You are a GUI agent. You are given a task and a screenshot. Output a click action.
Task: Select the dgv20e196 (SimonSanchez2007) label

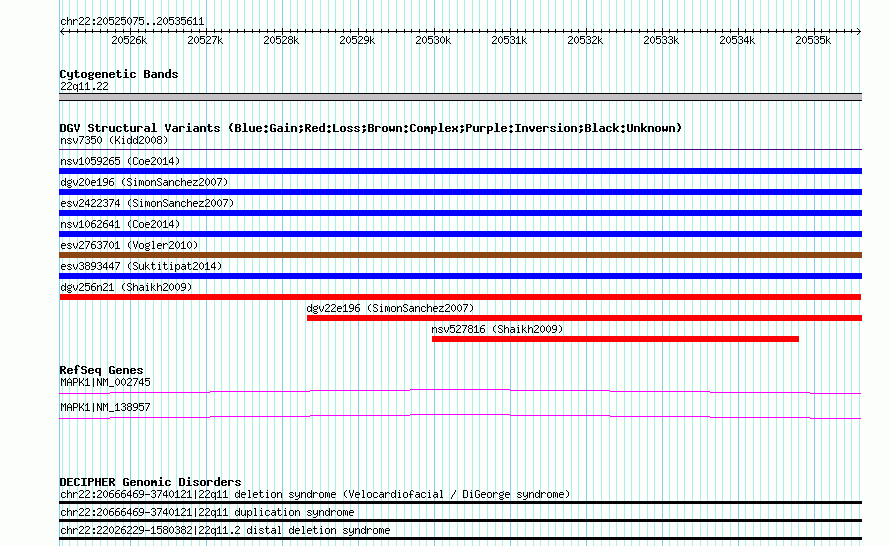tap(144, 182)
